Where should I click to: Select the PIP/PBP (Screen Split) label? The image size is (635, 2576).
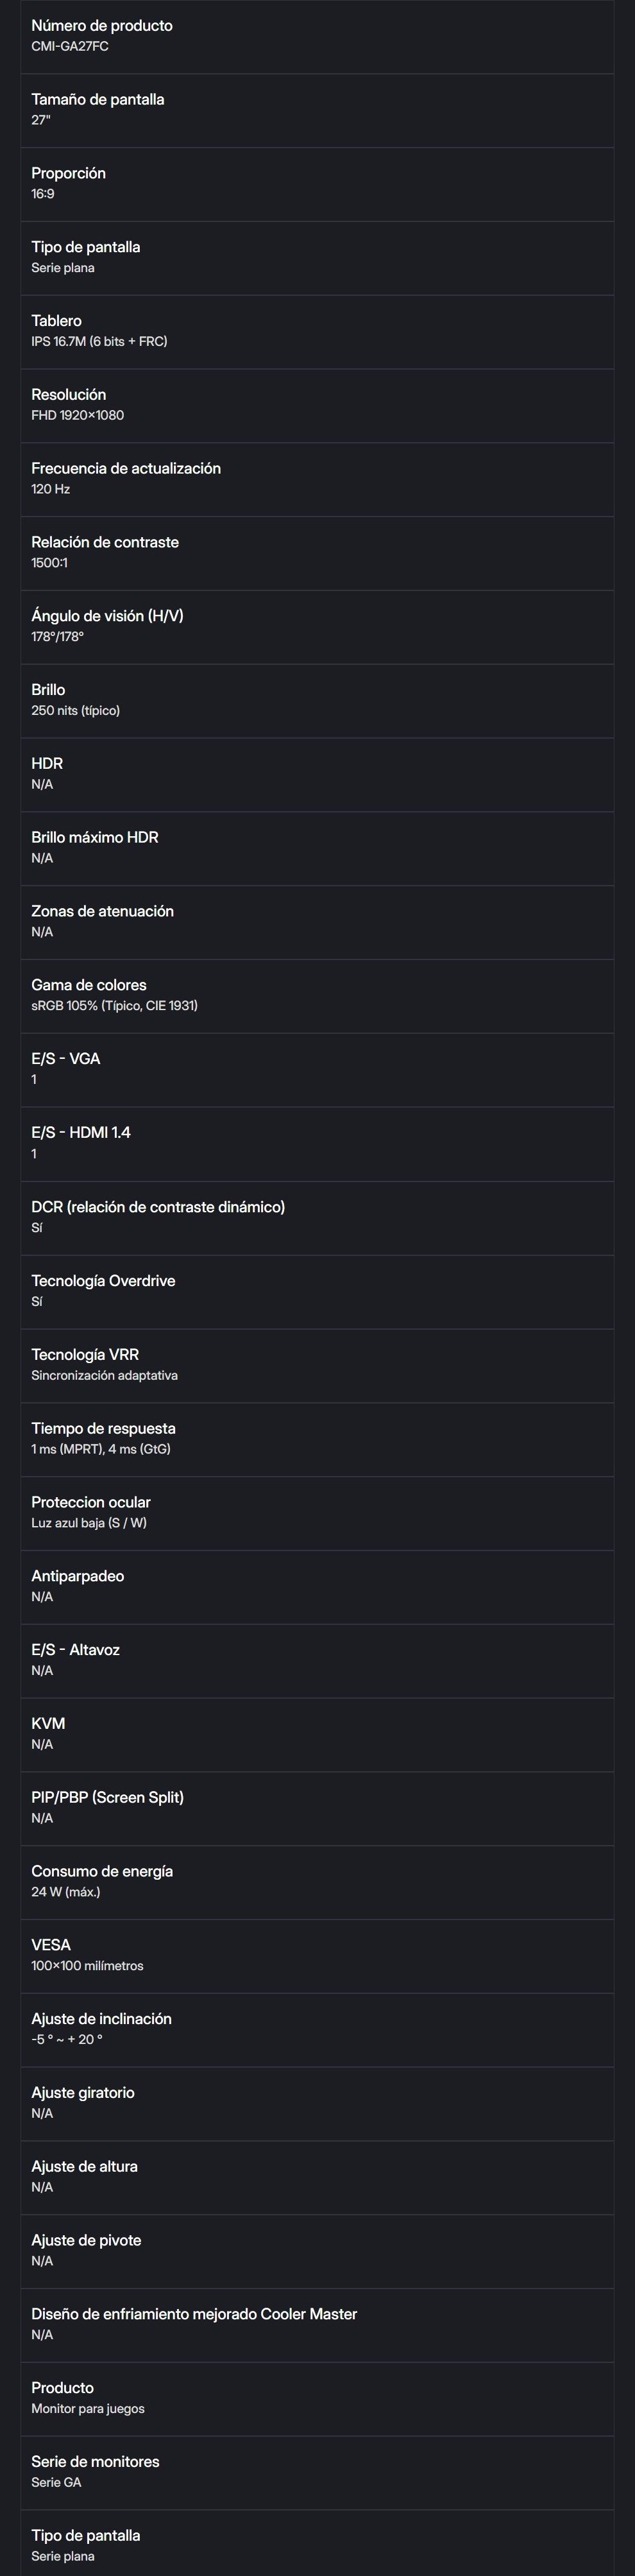tap(107, 1797)
